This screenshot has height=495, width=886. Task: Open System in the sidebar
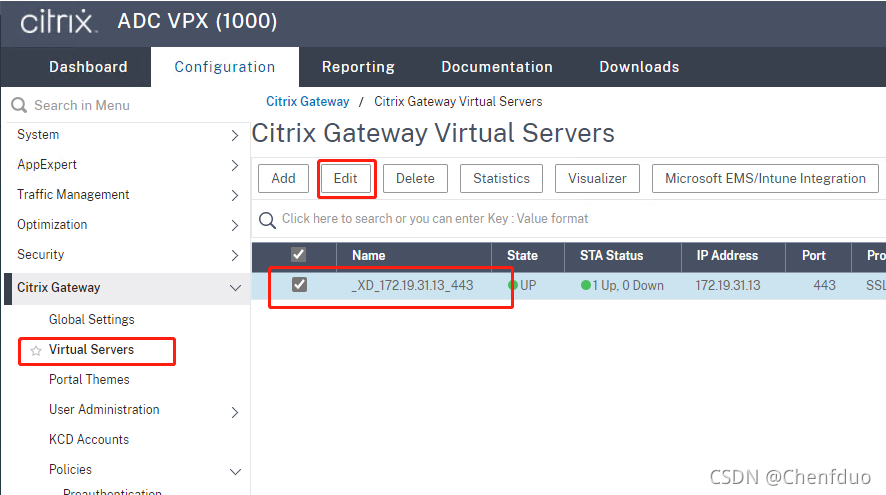pyautogui.click(x=38, y=134)
